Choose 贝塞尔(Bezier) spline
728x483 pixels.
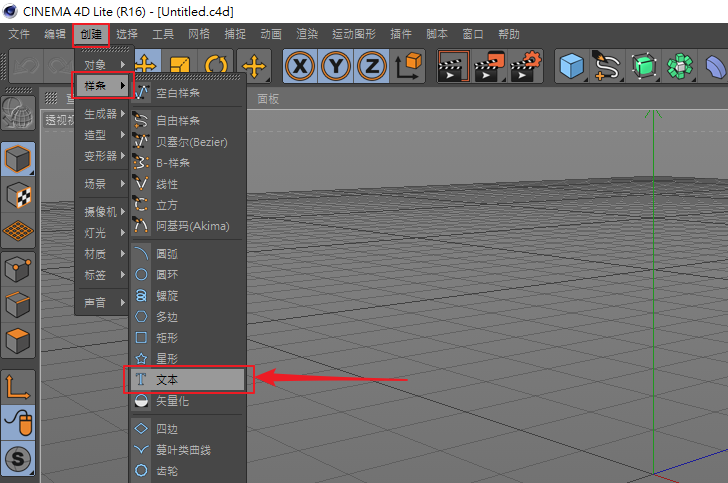click(x=188, y=142)
